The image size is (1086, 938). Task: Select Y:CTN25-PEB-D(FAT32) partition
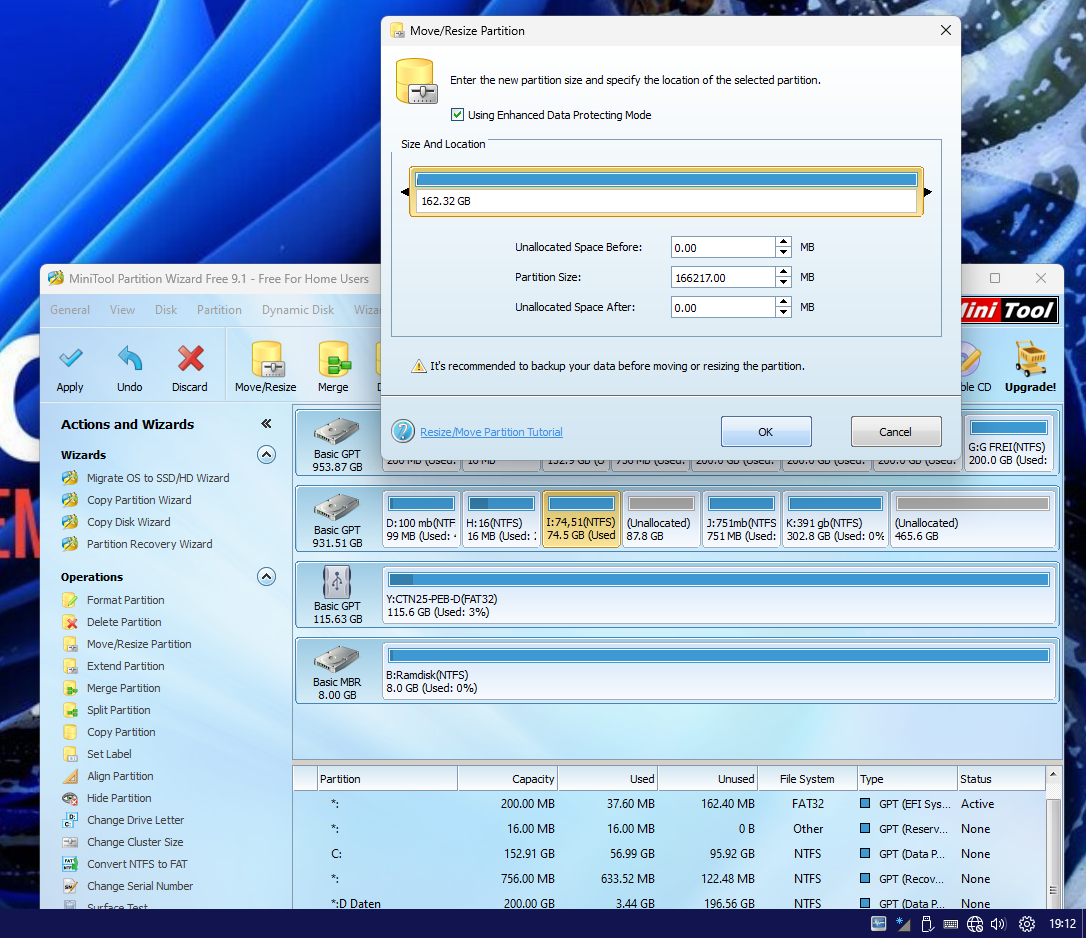[x=719, y=595]
